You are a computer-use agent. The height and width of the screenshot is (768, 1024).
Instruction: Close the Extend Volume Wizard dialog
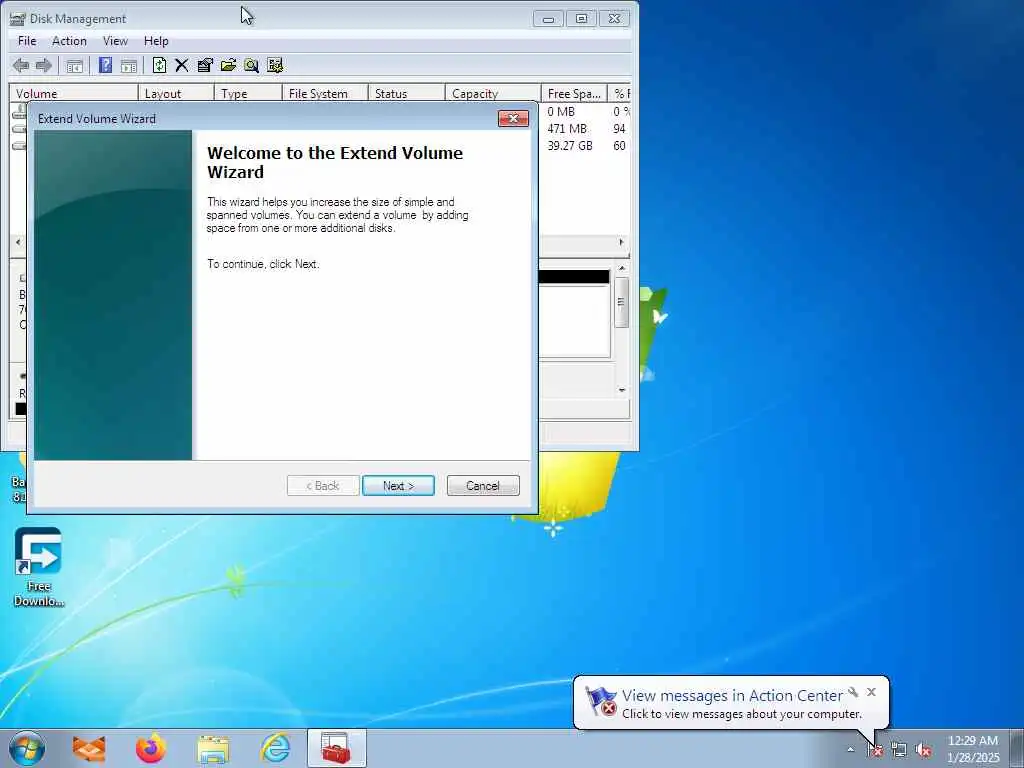513,118
